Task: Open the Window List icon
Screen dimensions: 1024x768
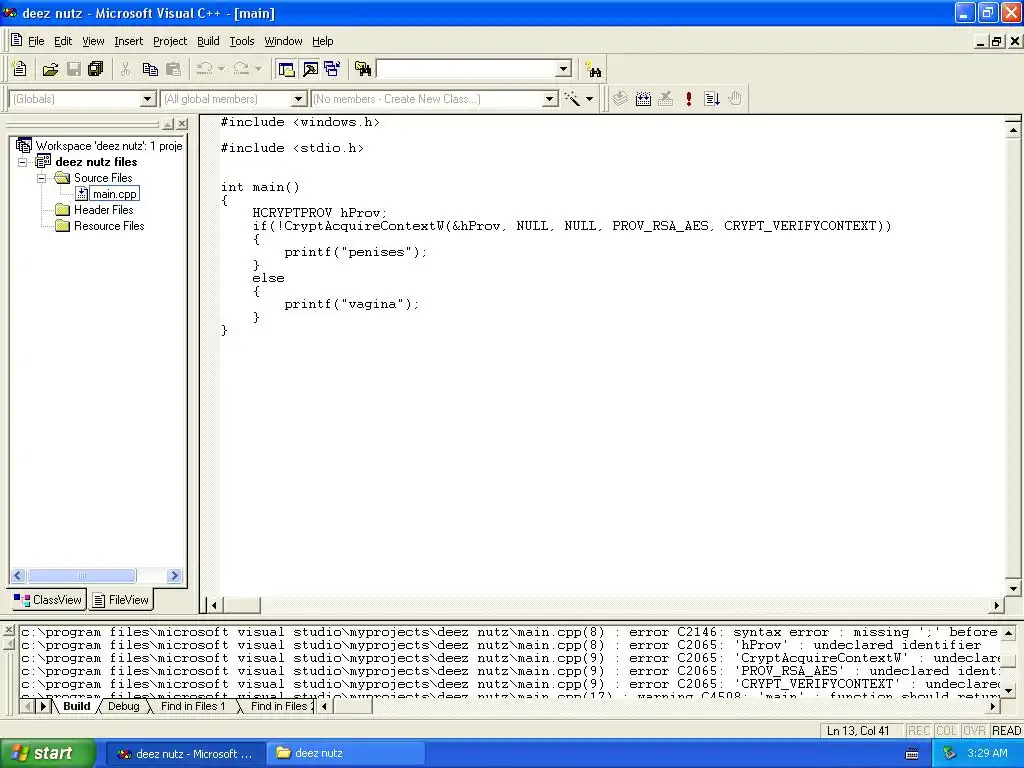Action: [332, 69]
